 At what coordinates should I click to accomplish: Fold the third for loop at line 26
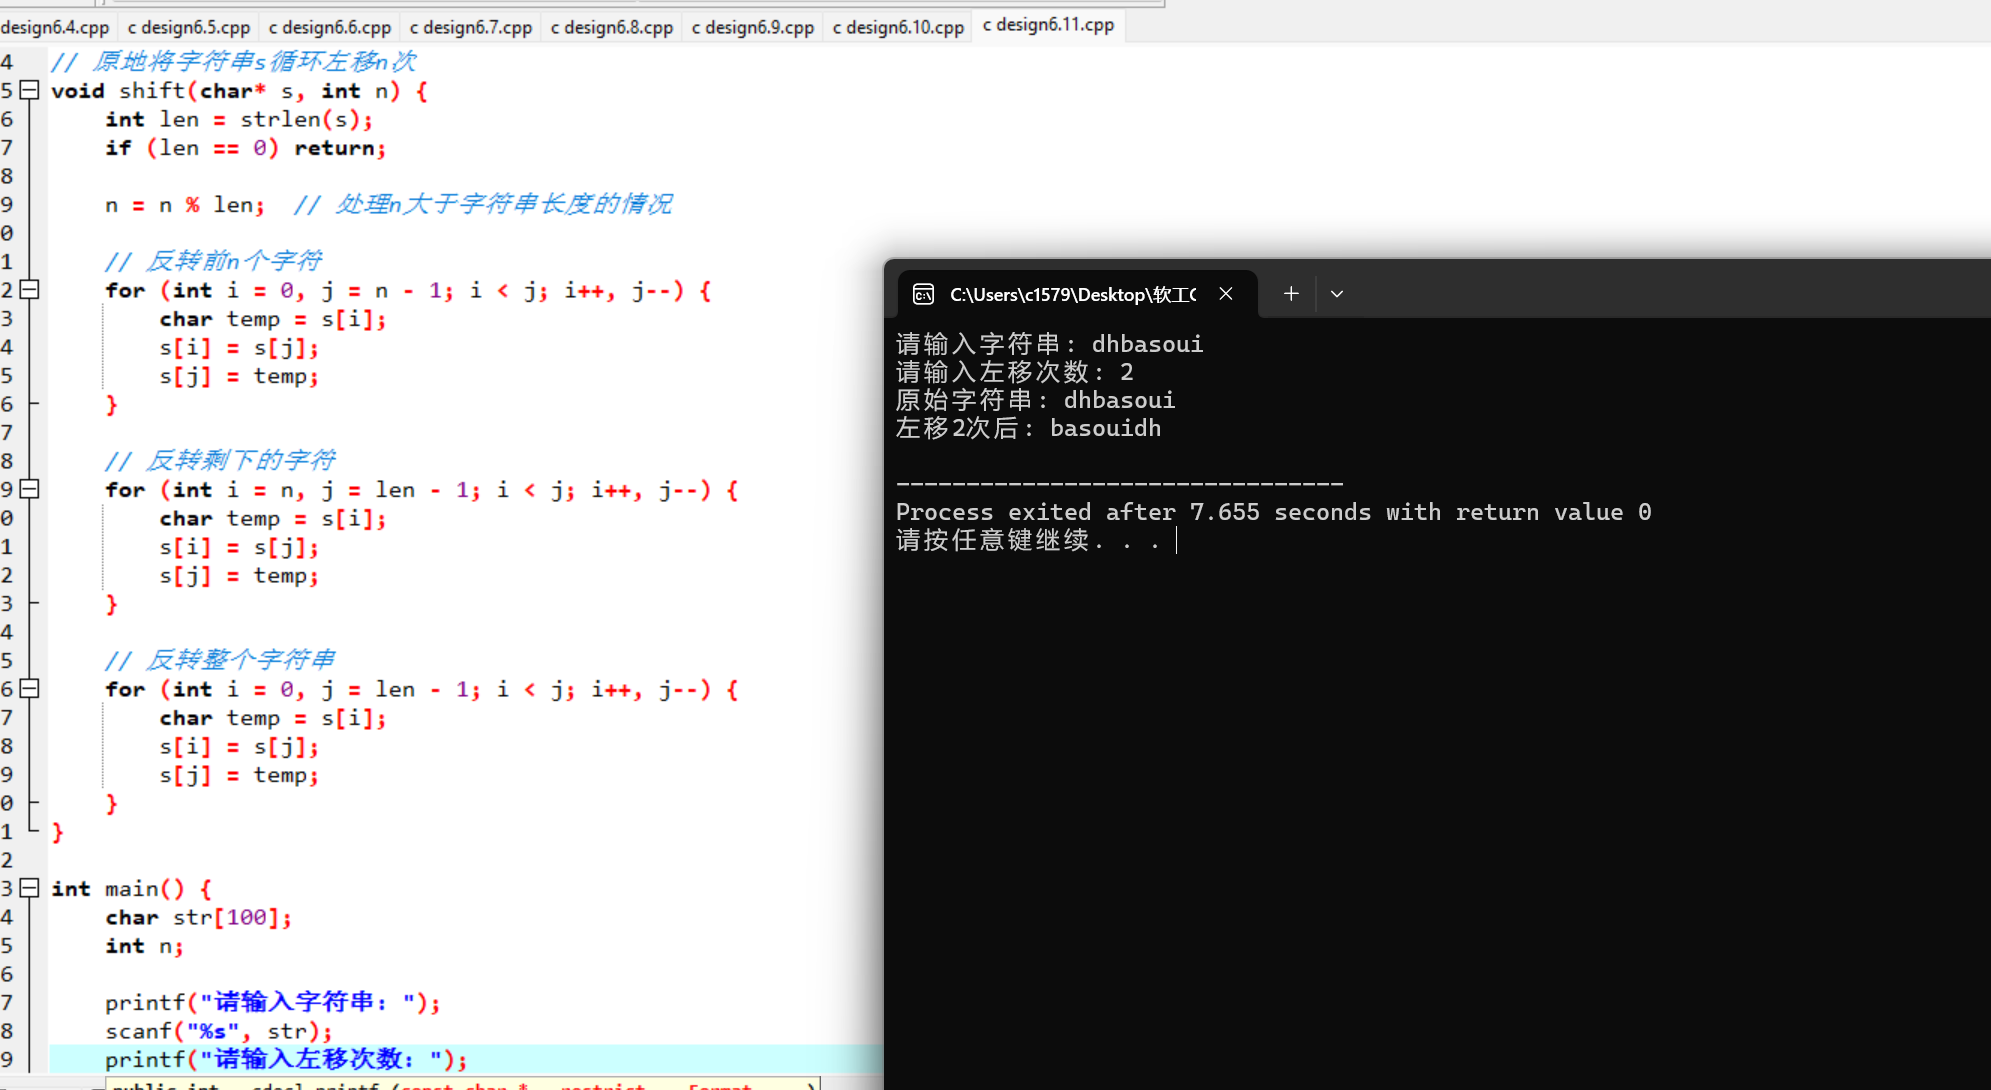[30, 689]
